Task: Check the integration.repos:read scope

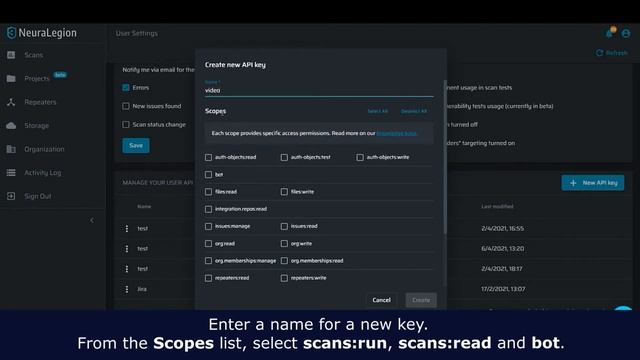Action: point(208,209)
